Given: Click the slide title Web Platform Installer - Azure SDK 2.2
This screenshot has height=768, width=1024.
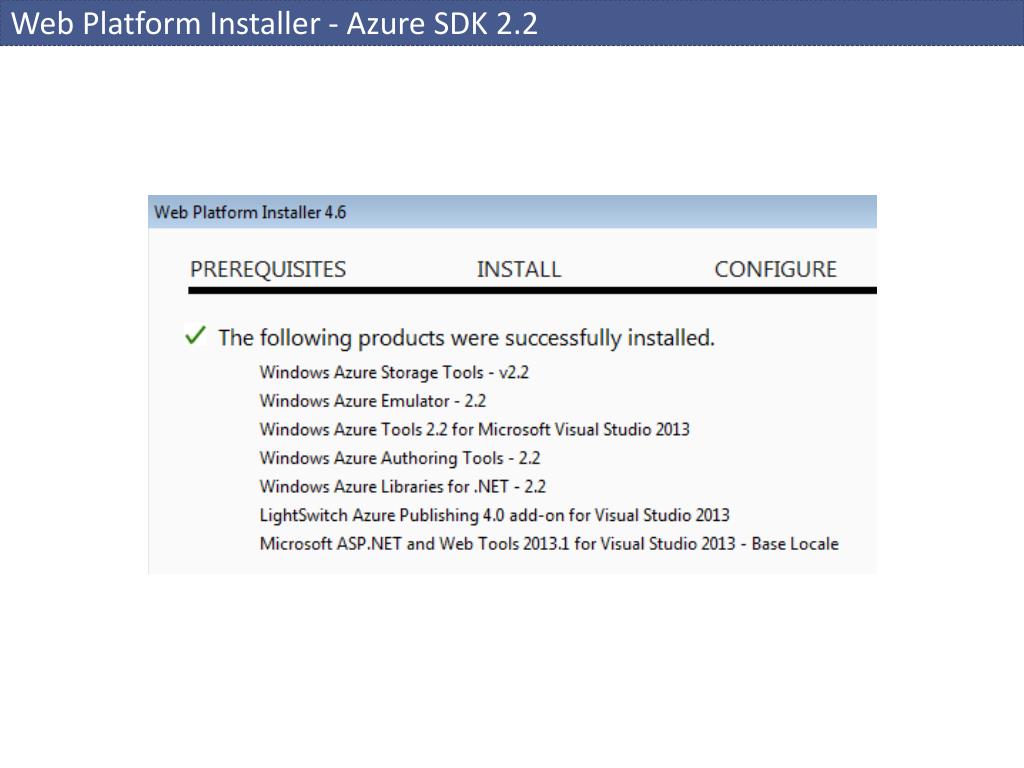Looking at the screenshot, I should pyautogui.click(x=274, y=24).
